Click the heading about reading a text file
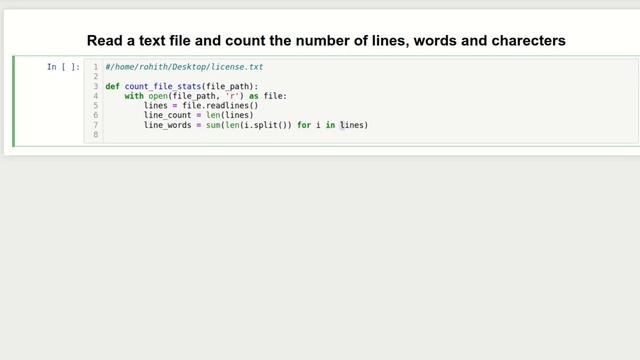 (326, 40)
